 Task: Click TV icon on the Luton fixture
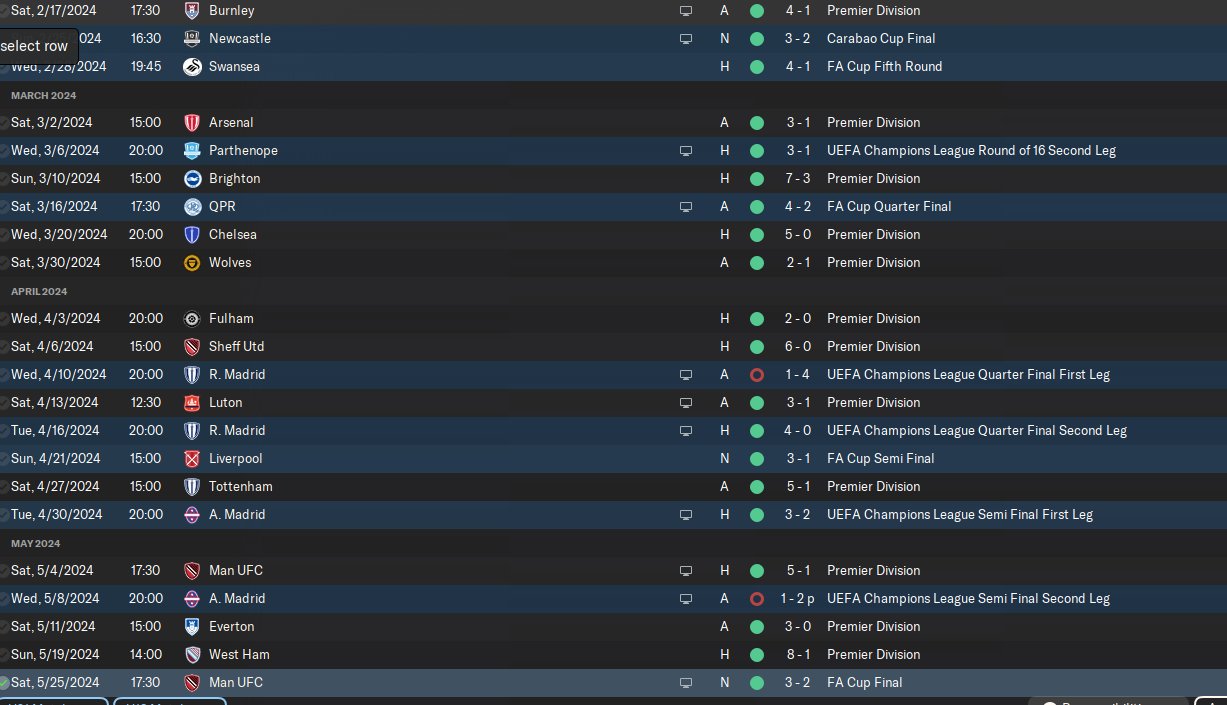point(686,403)
